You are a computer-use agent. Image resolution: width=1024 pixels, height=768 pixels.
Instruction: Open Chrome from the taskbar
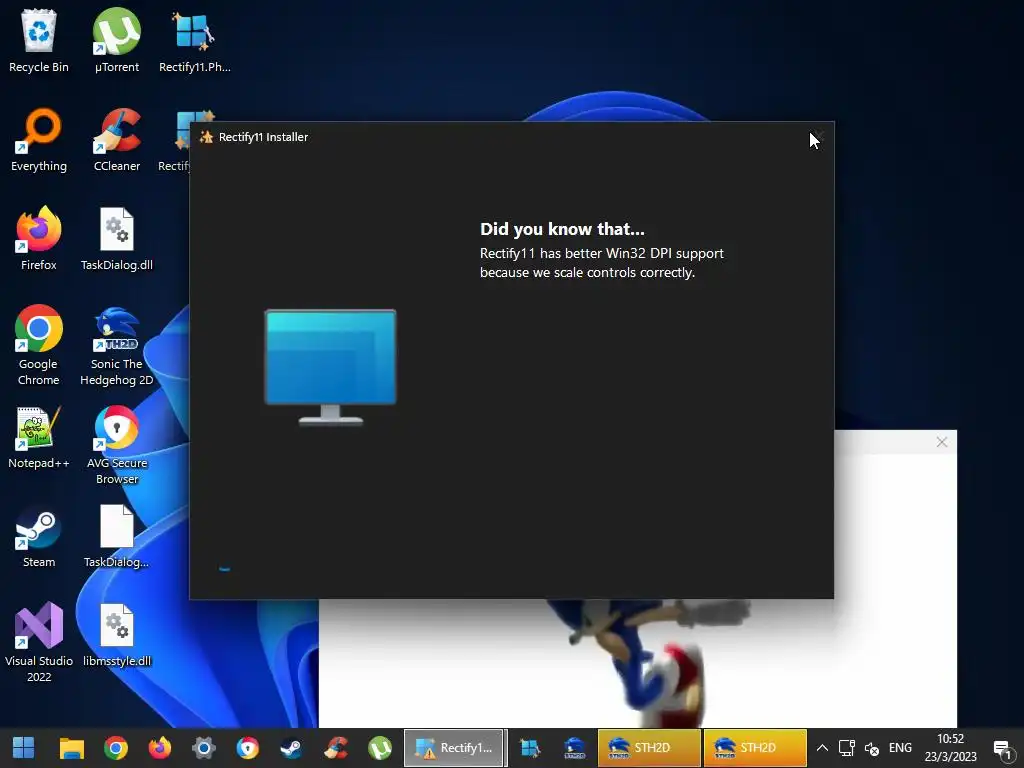pos(116,748)
